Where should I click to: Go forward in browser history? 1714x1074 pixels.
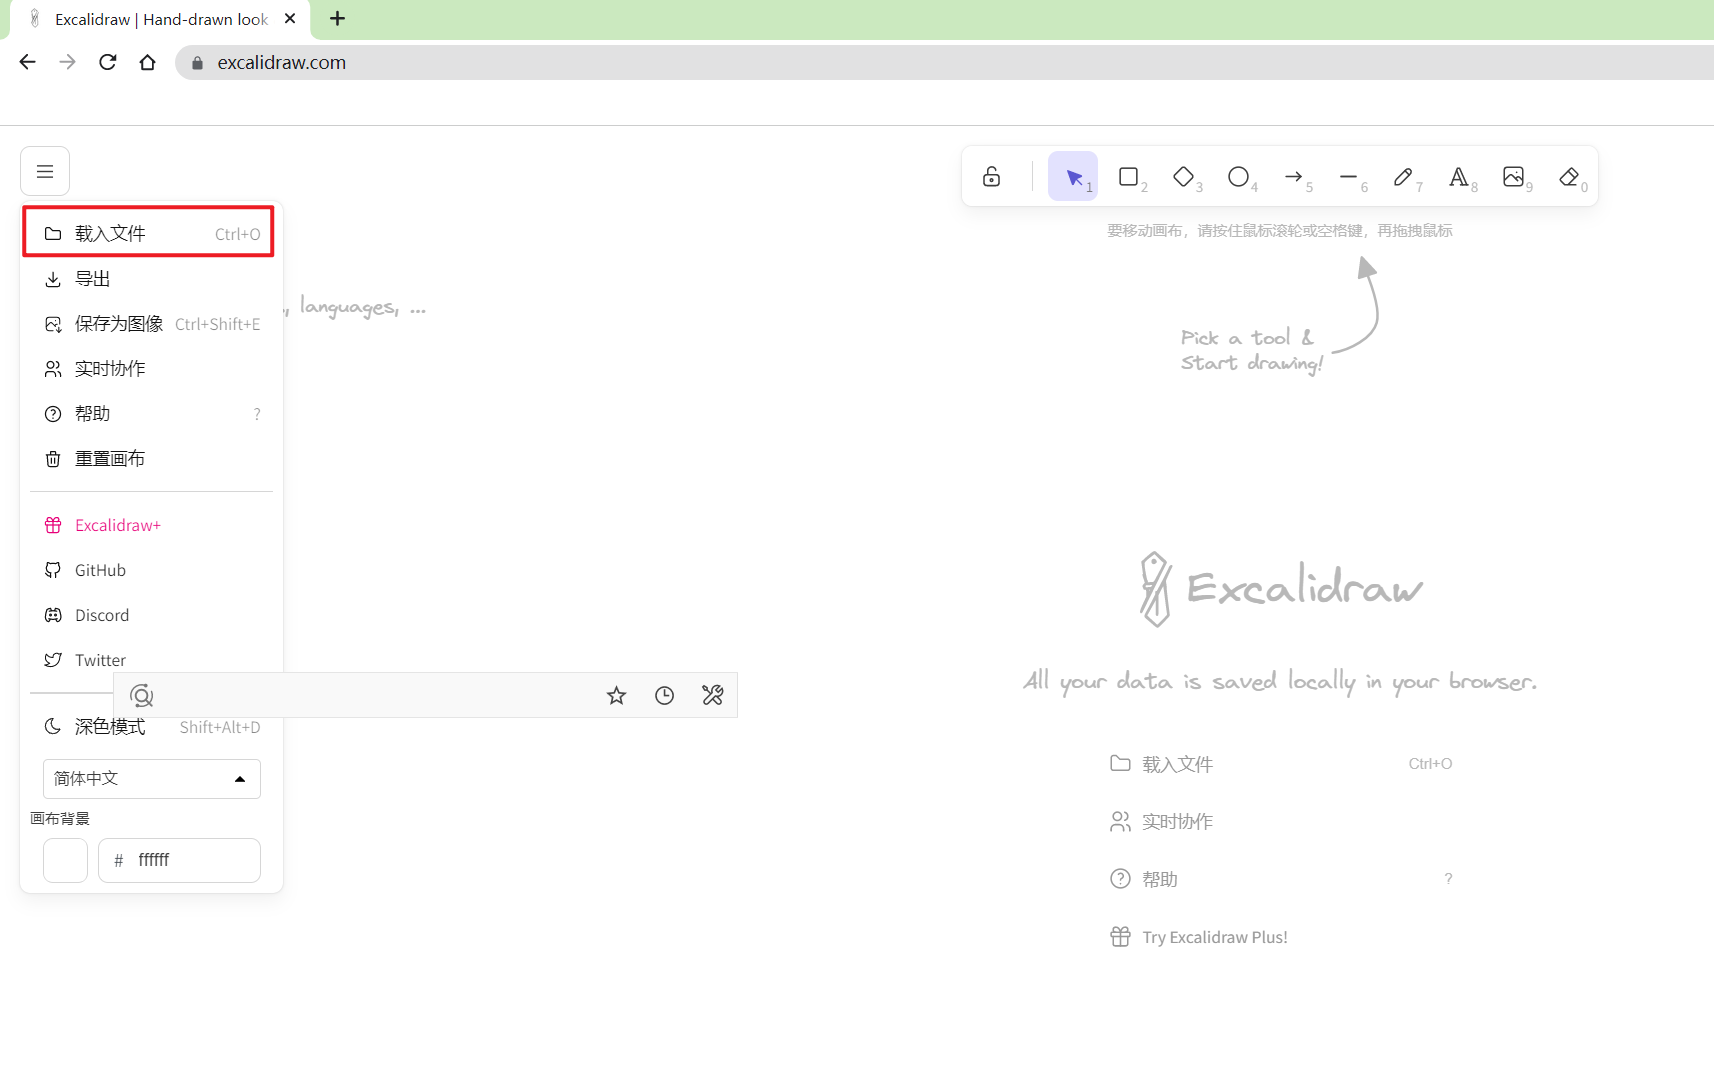click(68, 62)
